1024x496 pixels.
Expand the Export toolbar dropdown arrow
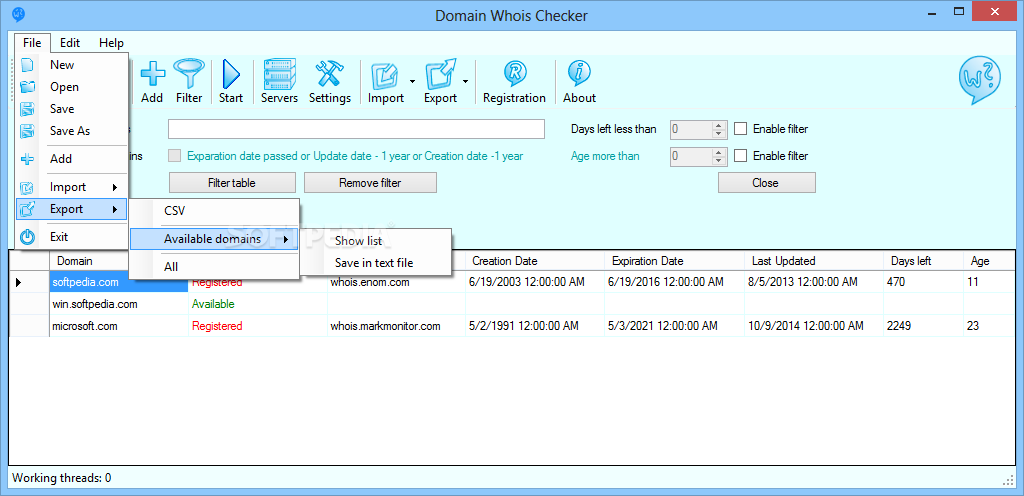click(x=466, y=82)
